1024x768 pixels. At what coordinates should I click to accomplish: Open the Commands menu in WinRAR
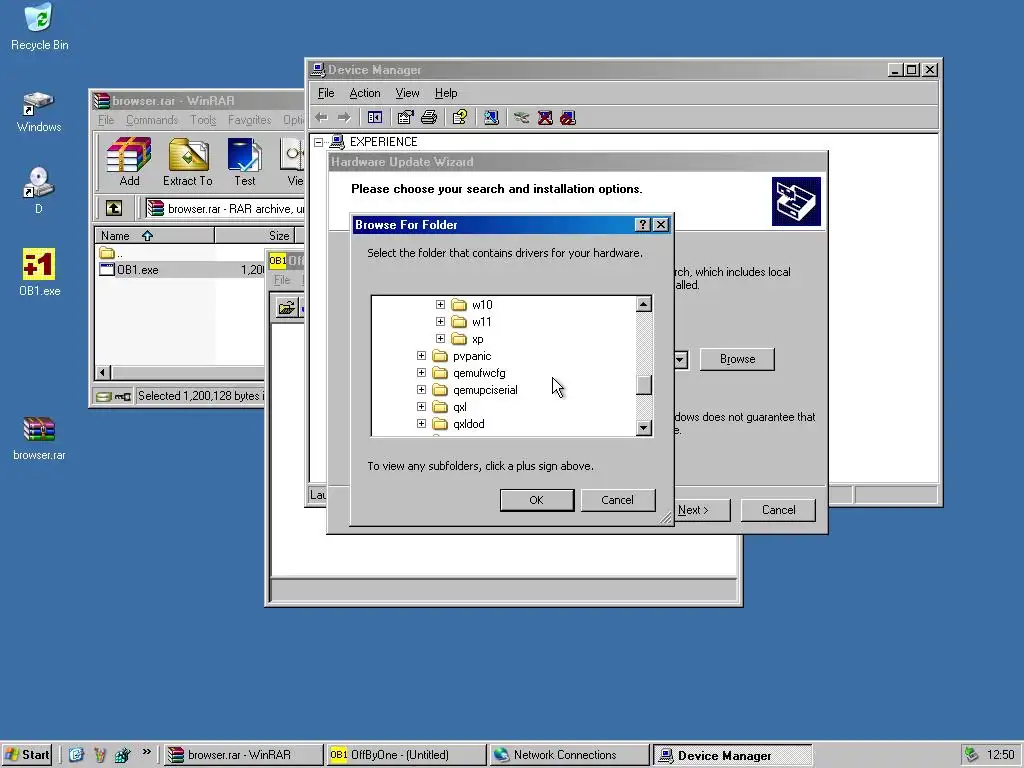pos(152,120)
